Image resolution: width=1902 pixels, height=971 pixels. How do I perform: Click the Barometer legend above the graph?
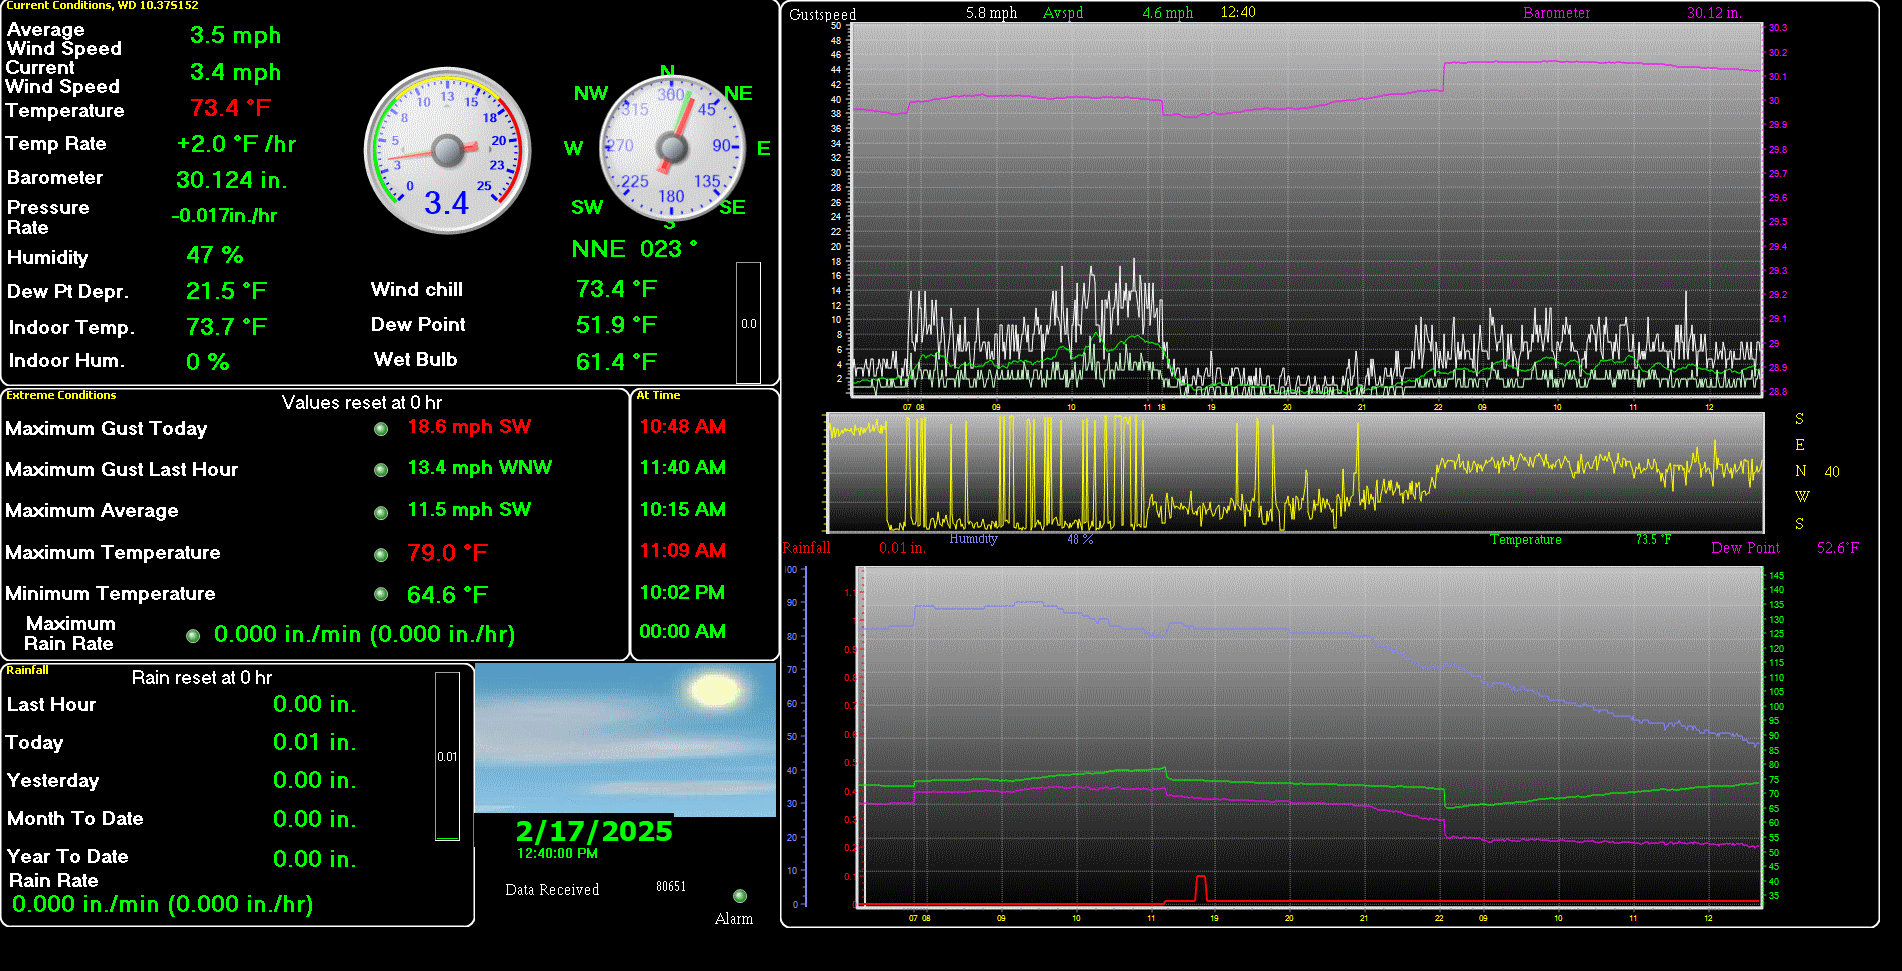coord(1556,13)
